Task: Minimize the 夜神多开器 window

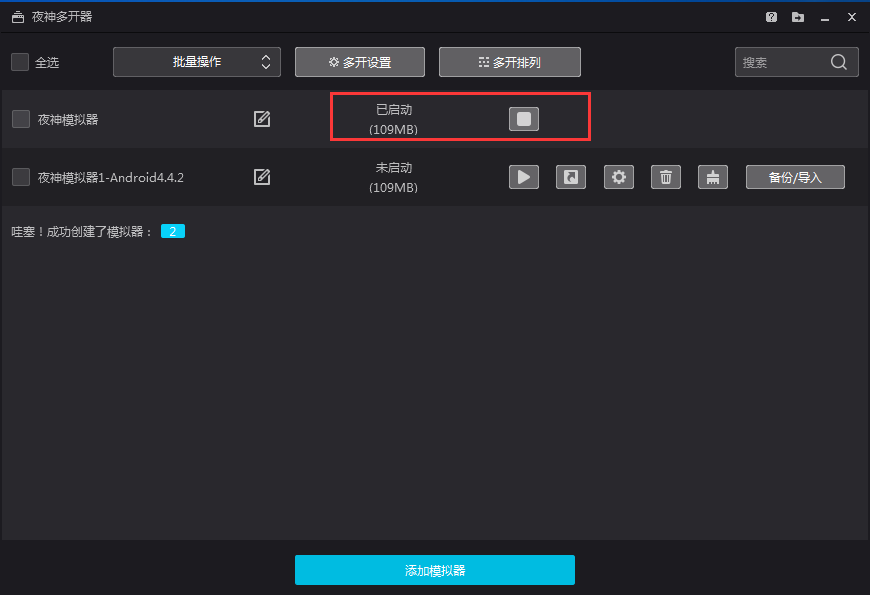Action: coord(825,18)
